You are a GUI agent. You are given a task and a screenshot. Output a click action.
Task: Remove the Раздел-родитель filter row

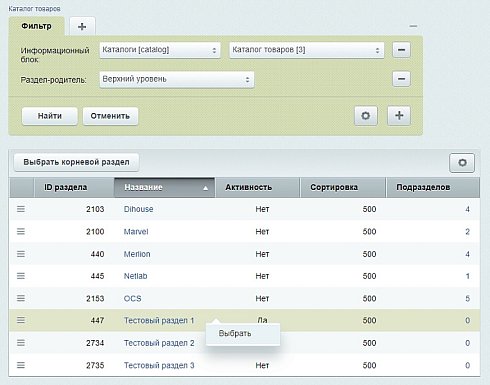[x=401, y=79]
